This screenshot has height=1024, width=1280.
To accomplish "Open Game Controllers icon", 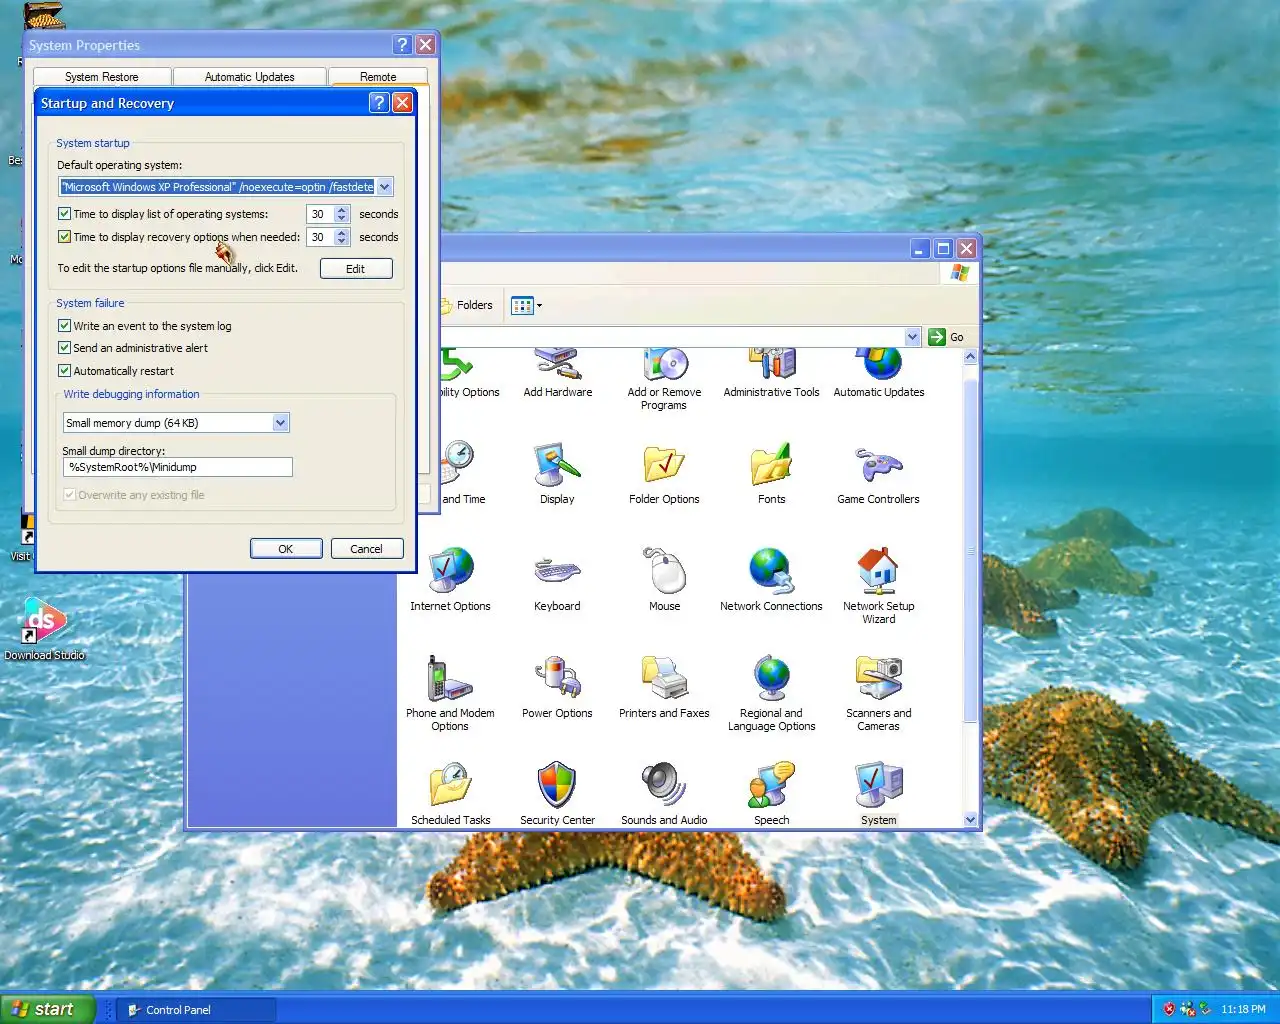I will click(x=878, y=473).
